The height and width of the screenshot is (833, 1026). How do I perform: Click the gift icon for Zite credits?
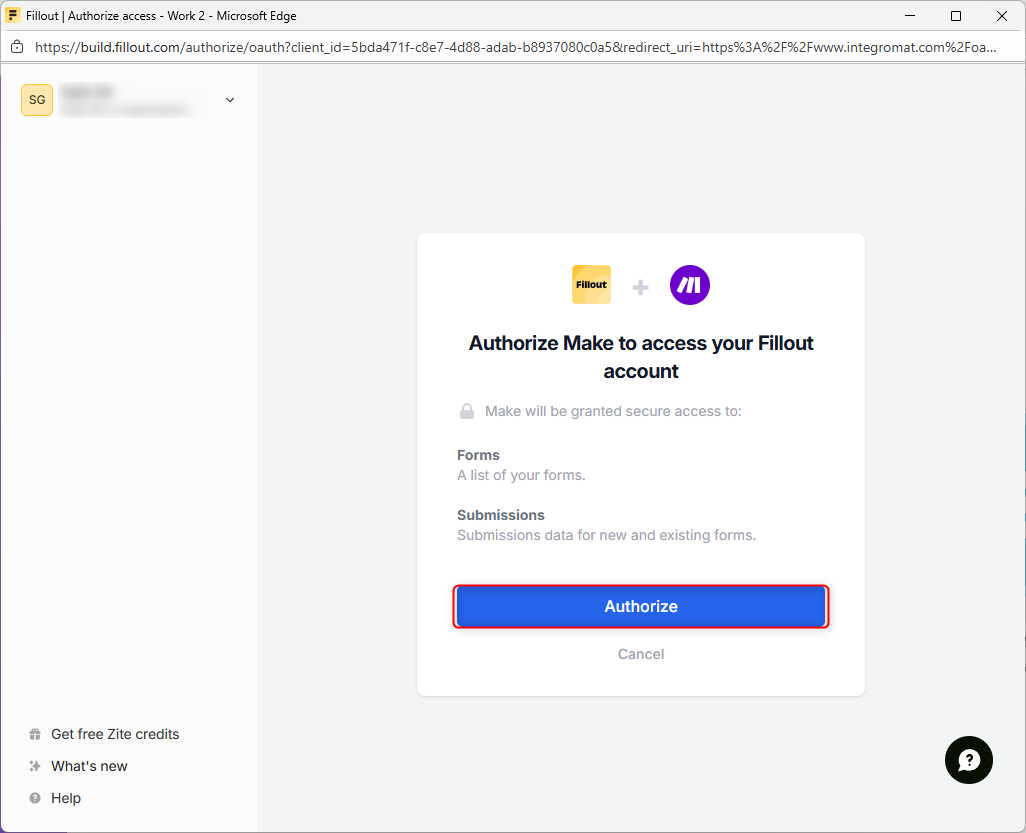click(35, 734)
